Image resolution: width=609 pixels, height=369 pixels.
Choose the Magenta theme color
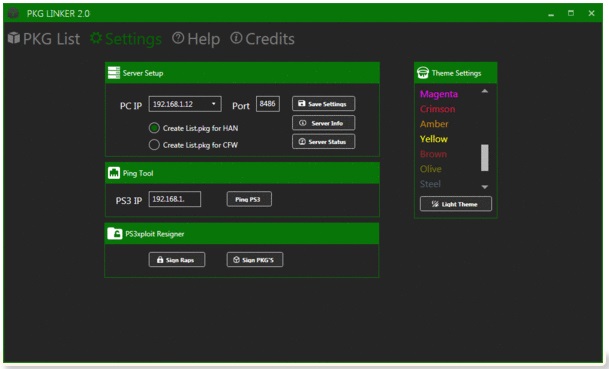[x=439, y=94]
